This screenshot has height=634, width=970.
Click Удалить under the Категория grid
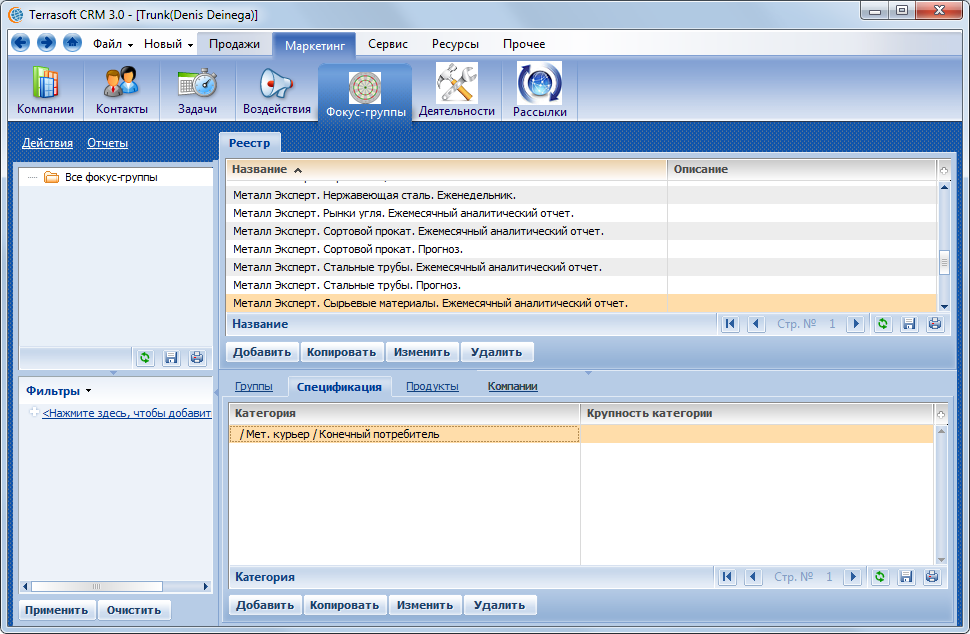click(500, 605)
